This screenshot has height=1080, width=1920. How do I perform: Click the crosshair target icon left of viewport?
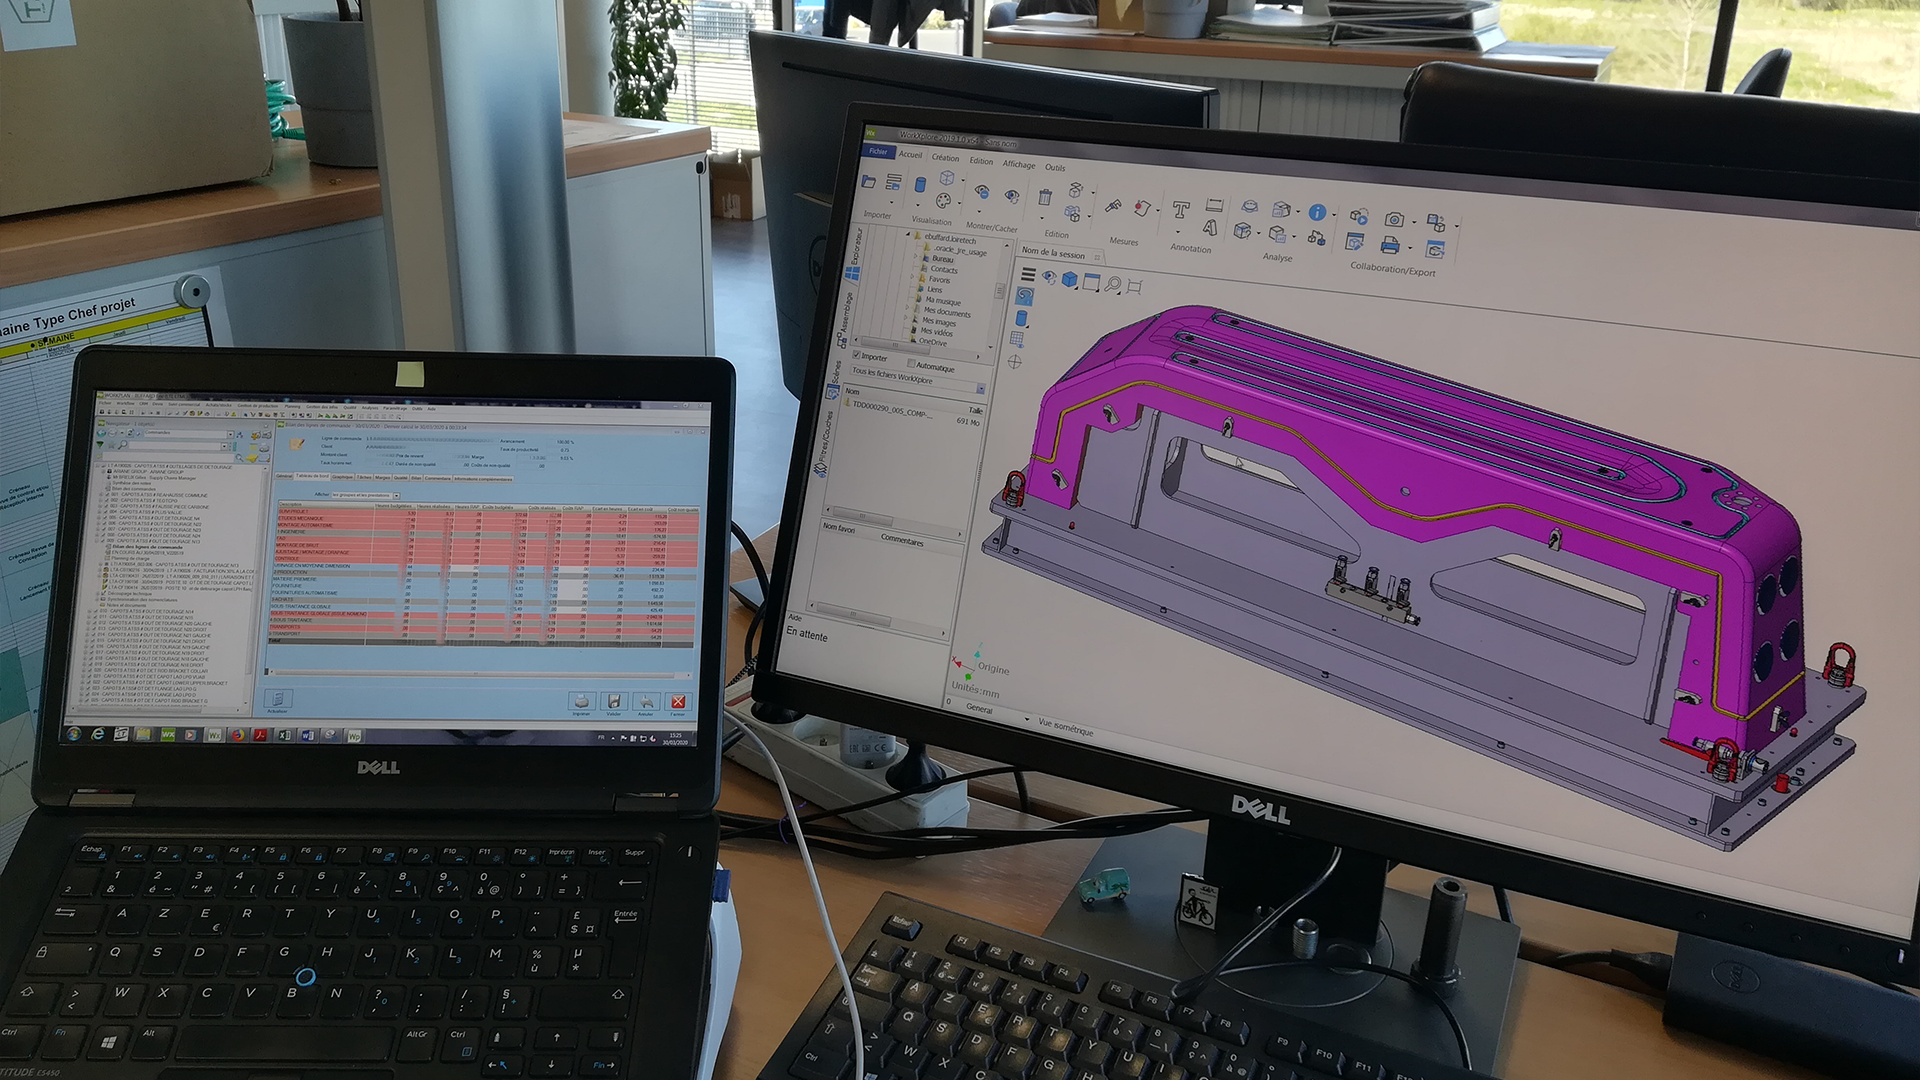[1015, 361]
